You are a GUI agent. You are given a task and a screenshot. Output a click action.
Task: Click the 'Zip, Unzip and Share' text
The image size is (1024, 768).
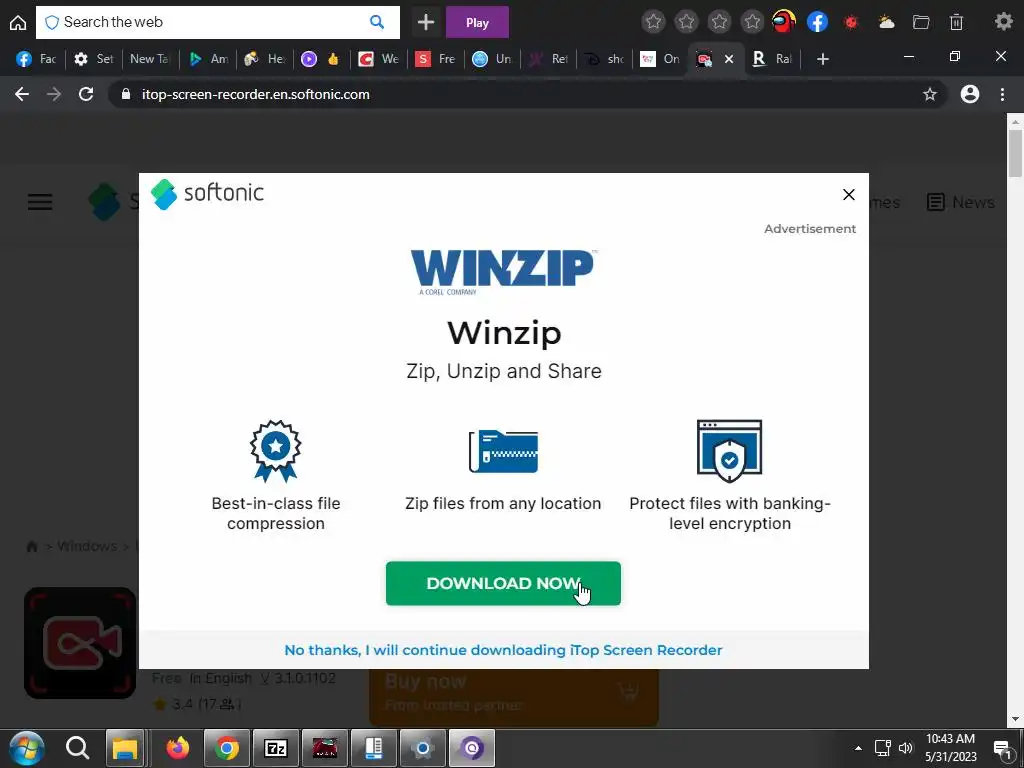(x=504, y=371)
